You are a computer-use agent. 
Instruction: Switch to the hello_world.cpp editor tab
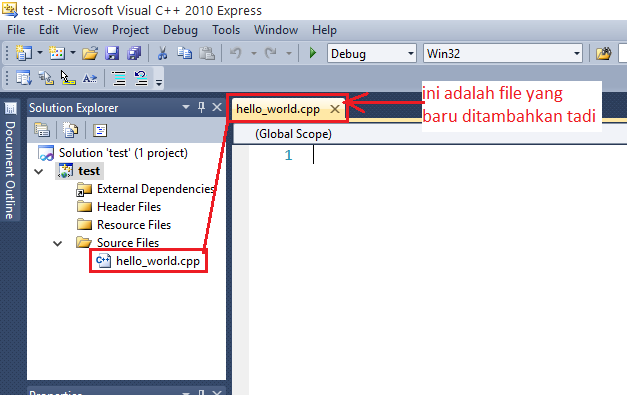pos(278,109)
